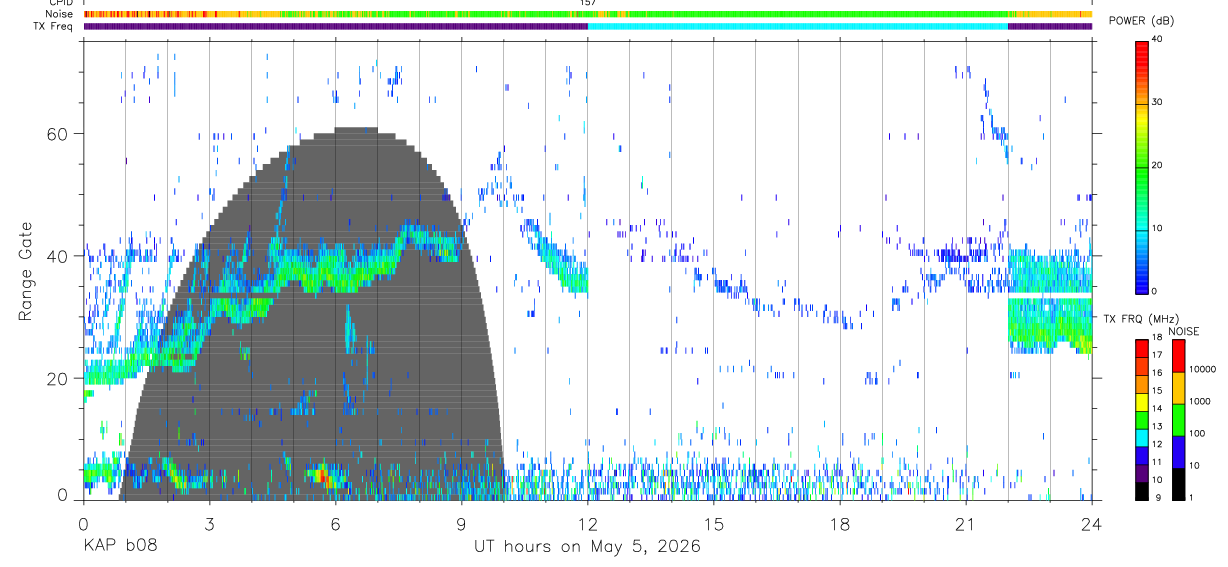Pick the red 17–18 MHz TX FRQ segment

pos(1142,348)
